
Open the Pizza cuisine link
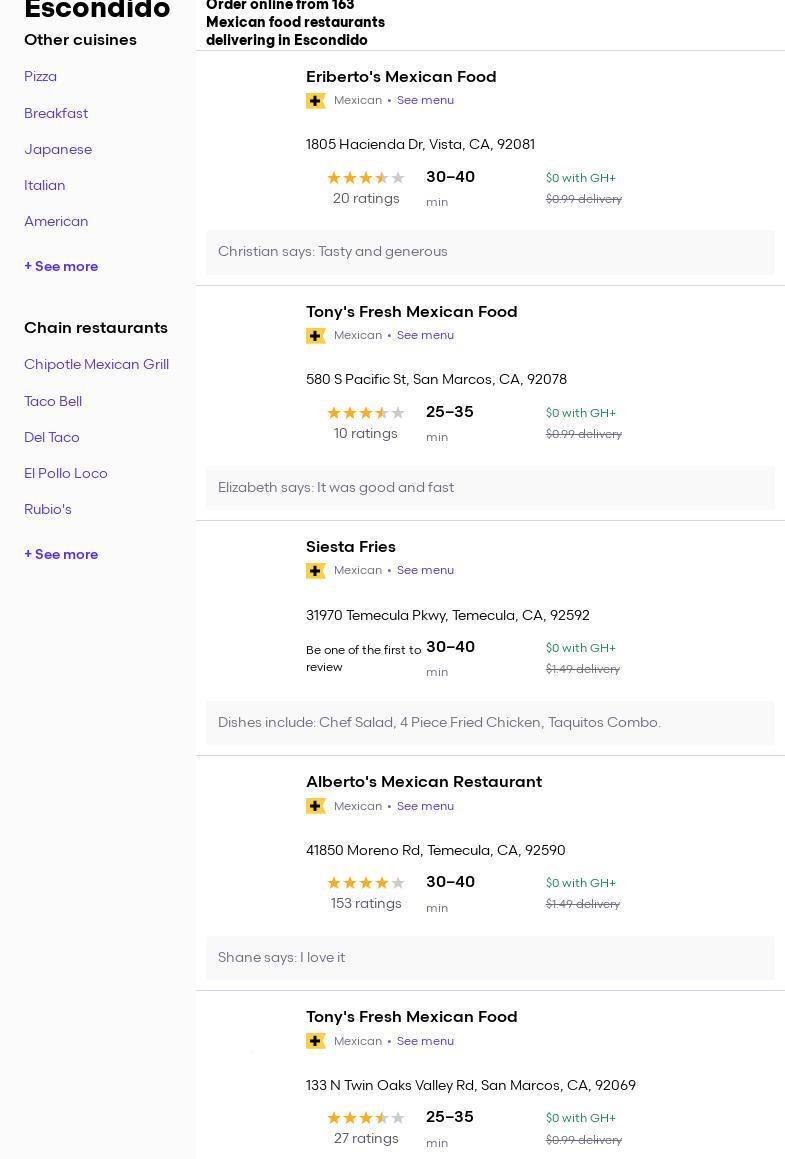click(40, 77)
